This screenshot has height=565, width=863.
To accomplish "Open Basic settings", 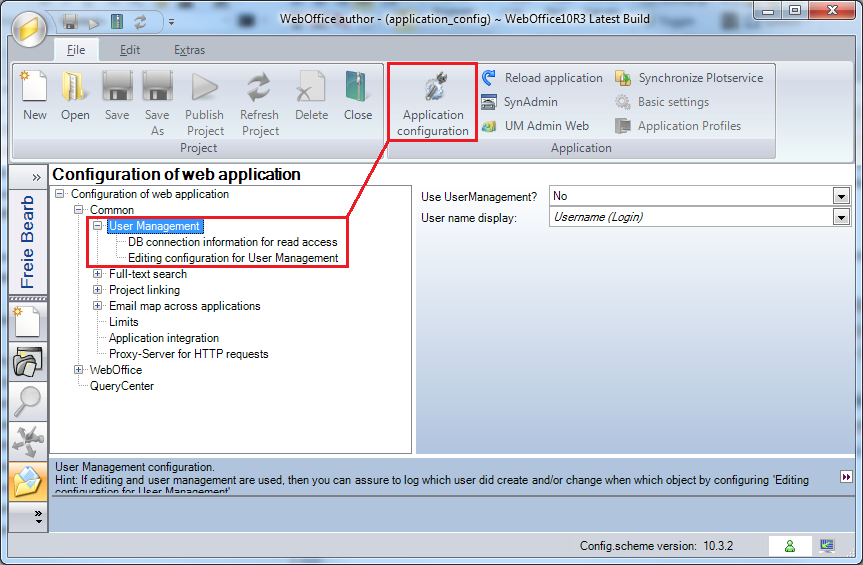I will [x=662, y=102].
